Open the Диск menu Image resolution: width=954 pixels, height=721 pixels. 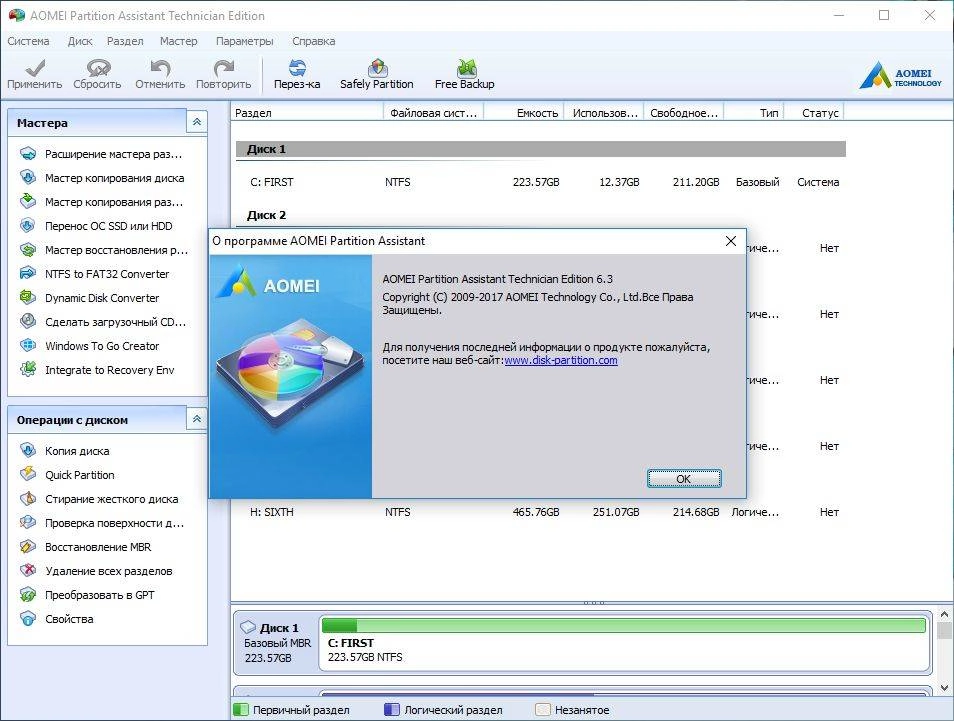[x=80, y=41]
